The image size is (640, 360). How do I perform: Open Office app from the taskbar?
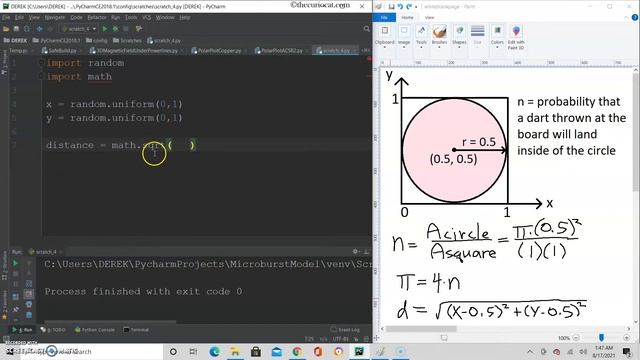318,351
